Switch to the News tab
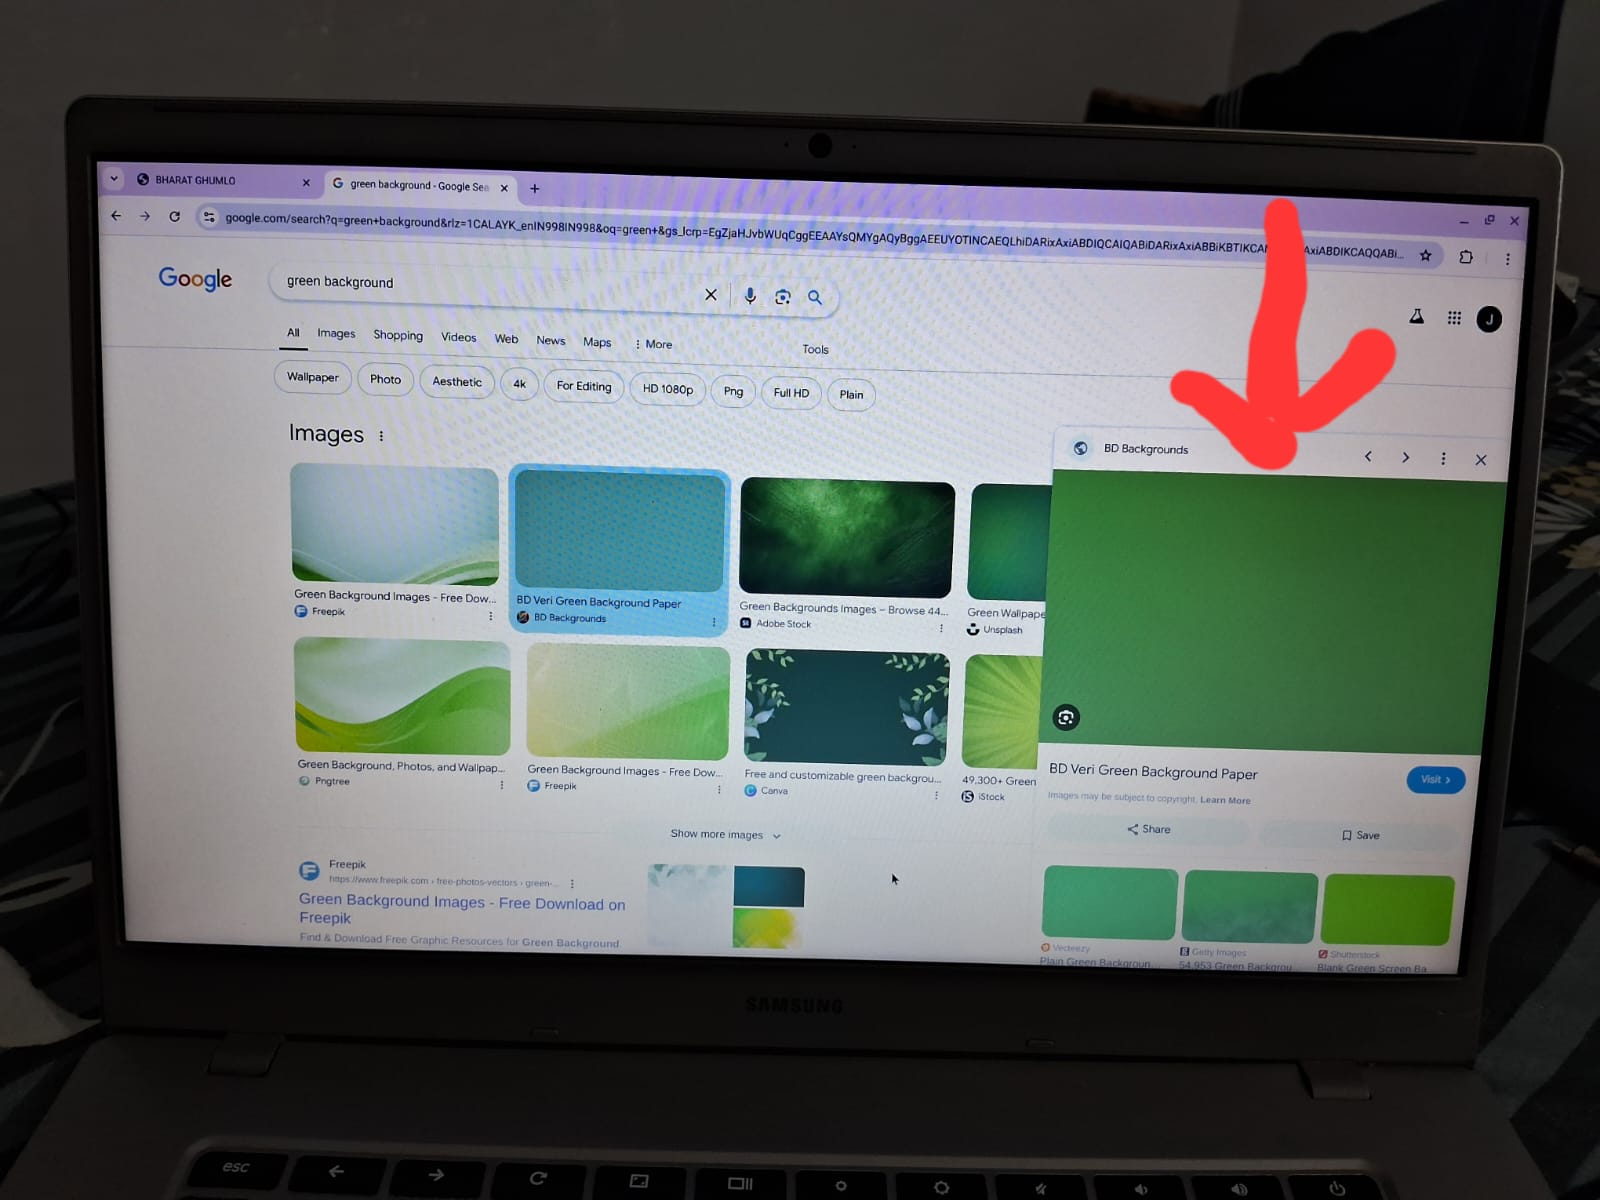The width and height of the screenshot is (1600, 1200). click(x=551, y=341)
